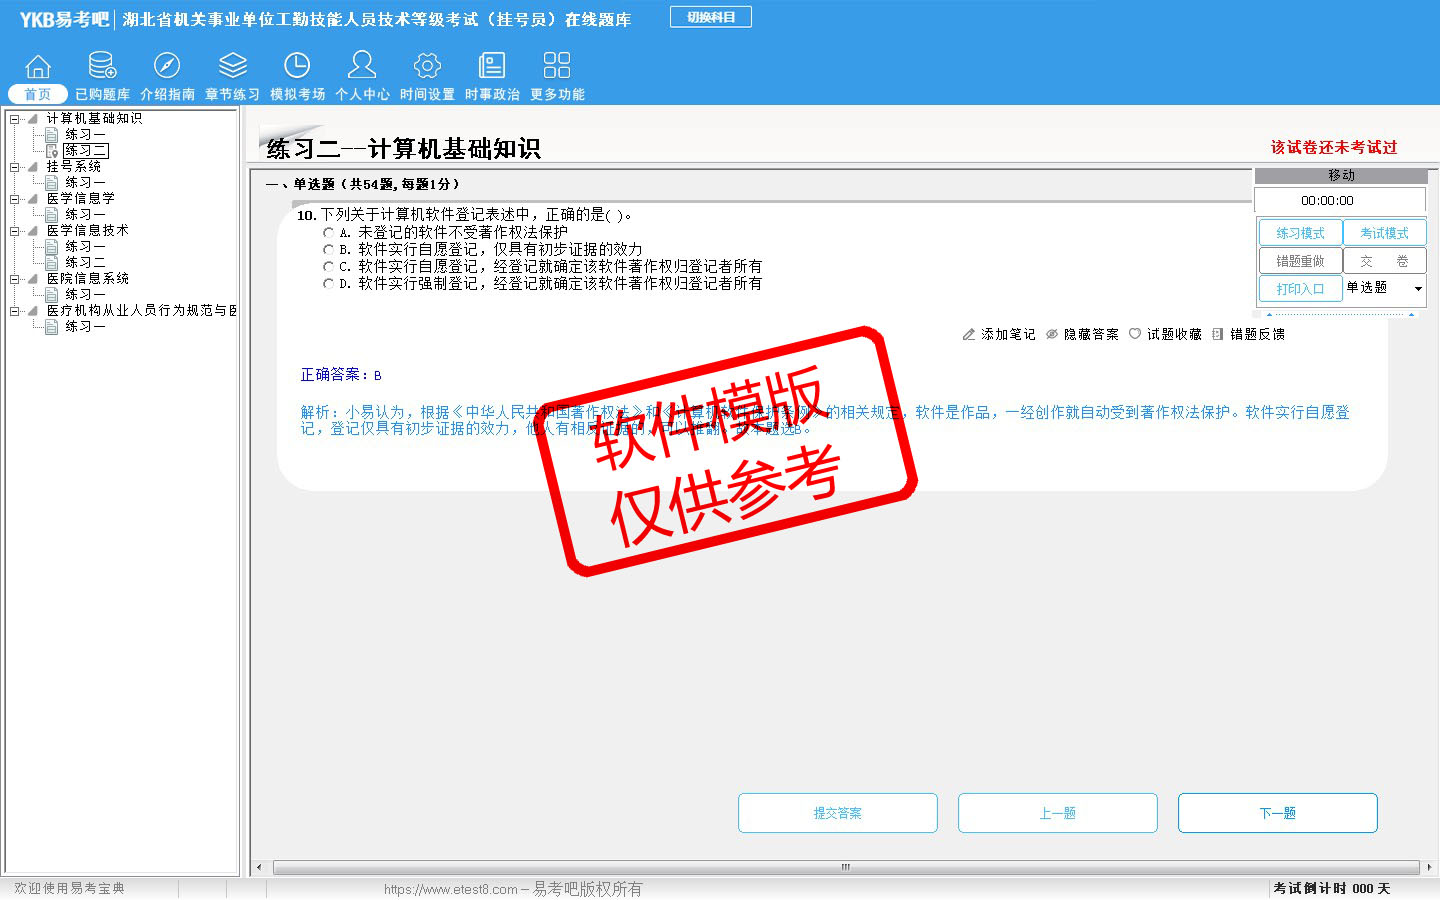Go to next question with 下一题

coord(1278,813)
